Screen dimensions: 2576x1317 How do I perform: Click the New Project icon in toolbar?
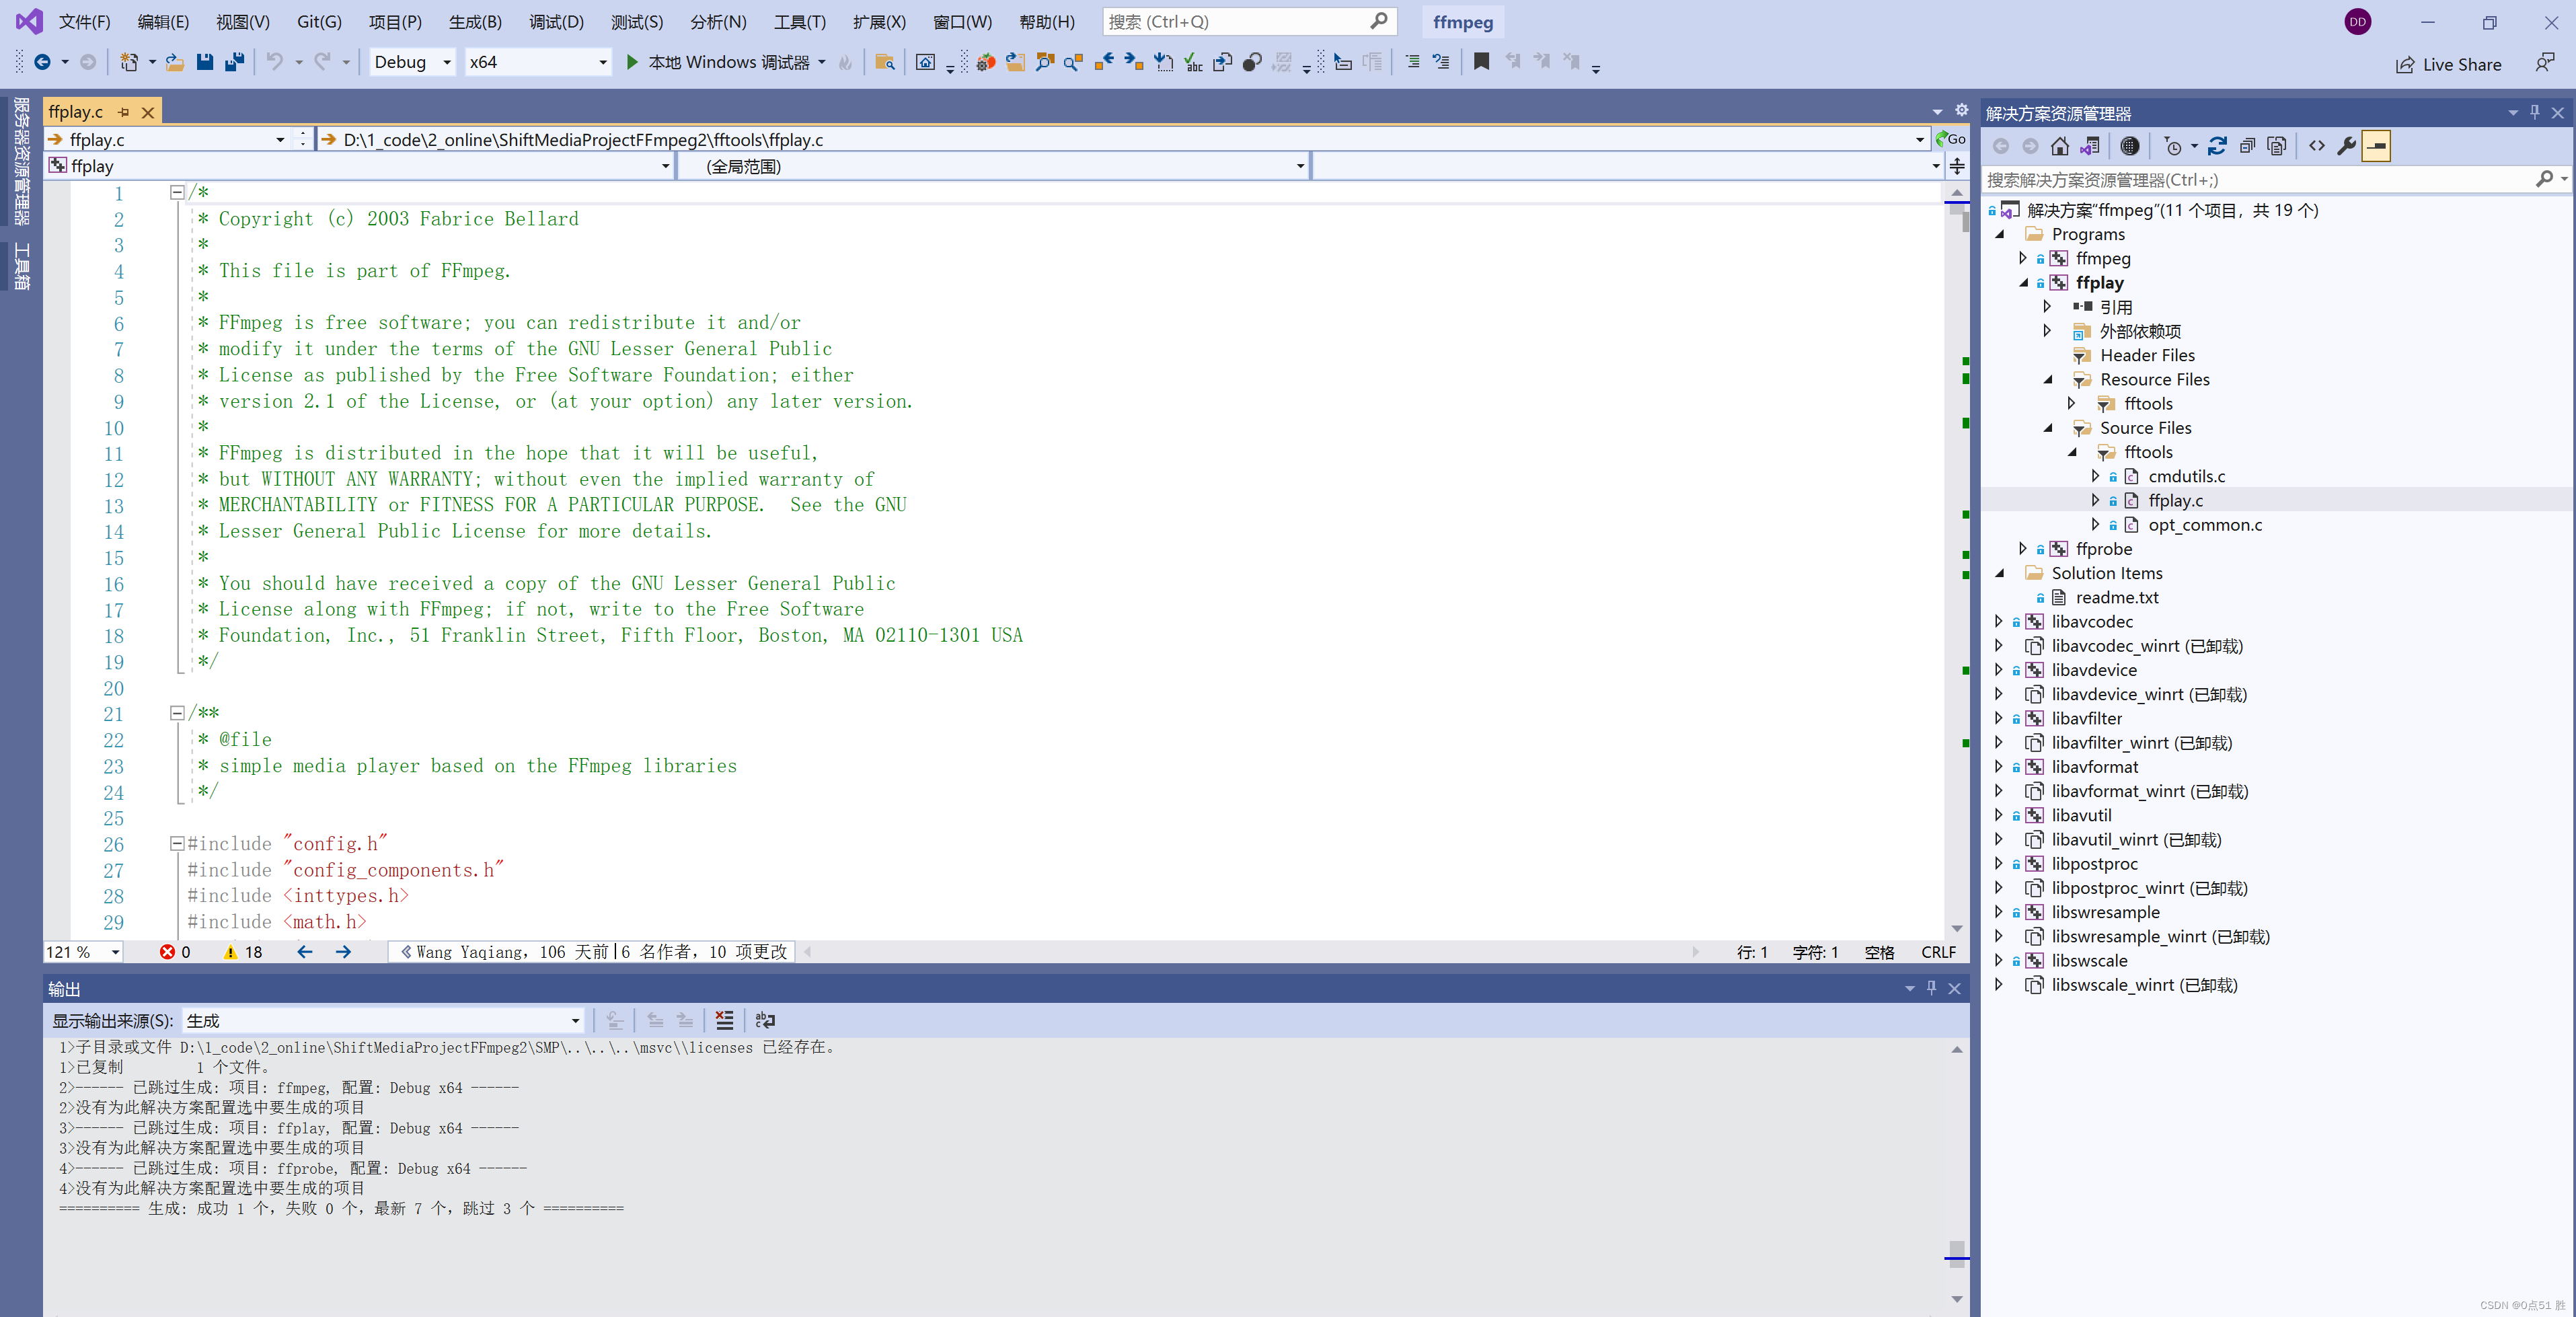129,62
